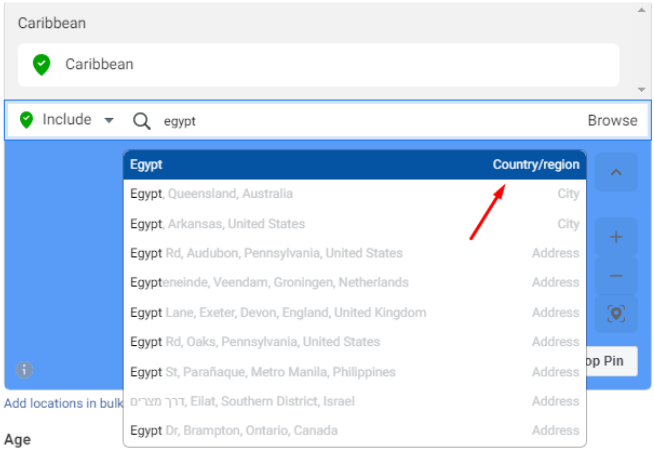Click the map locate pin icon
This screenshot has height=459, width=654.
pos(616,314)
